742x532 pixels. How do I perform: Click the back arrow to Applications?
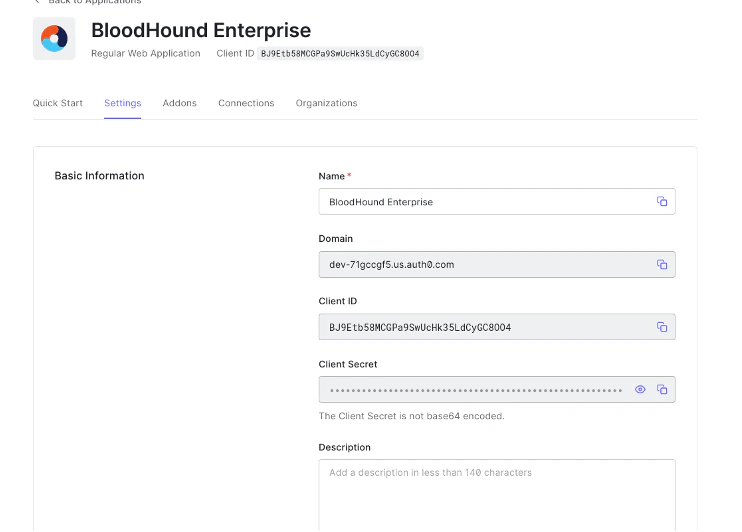[x=37, y=2]
